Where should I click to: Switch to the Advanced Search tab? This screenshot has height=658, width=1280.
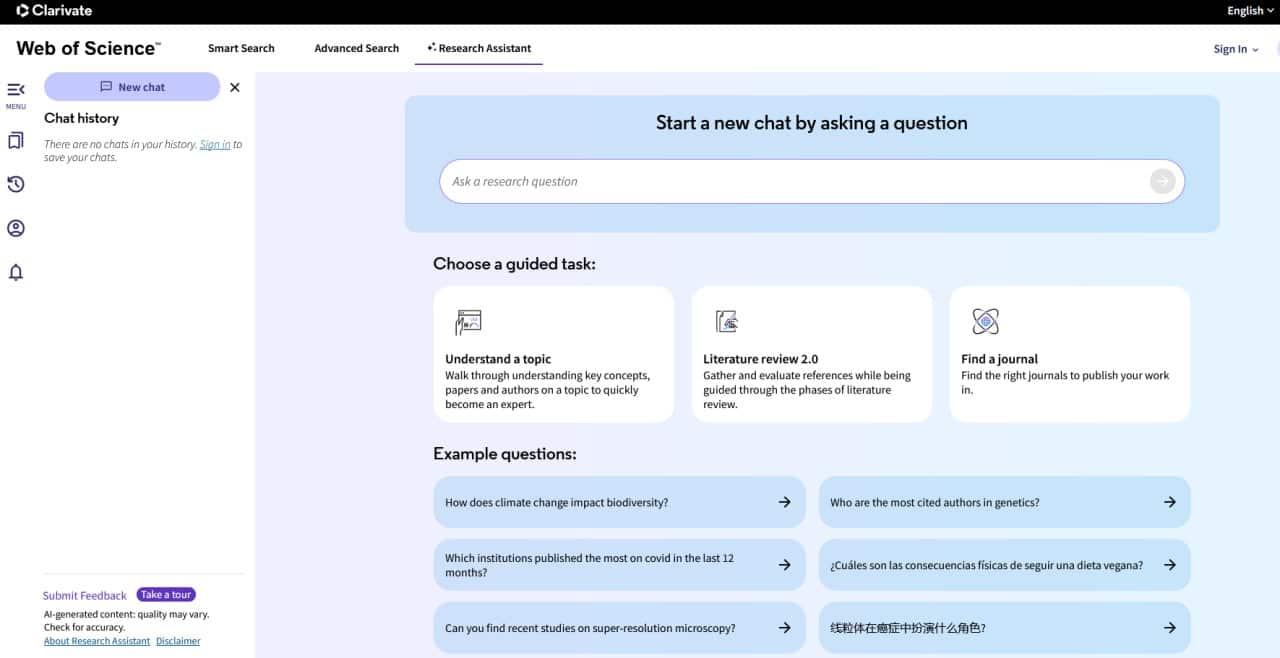(x=356, y=48)
